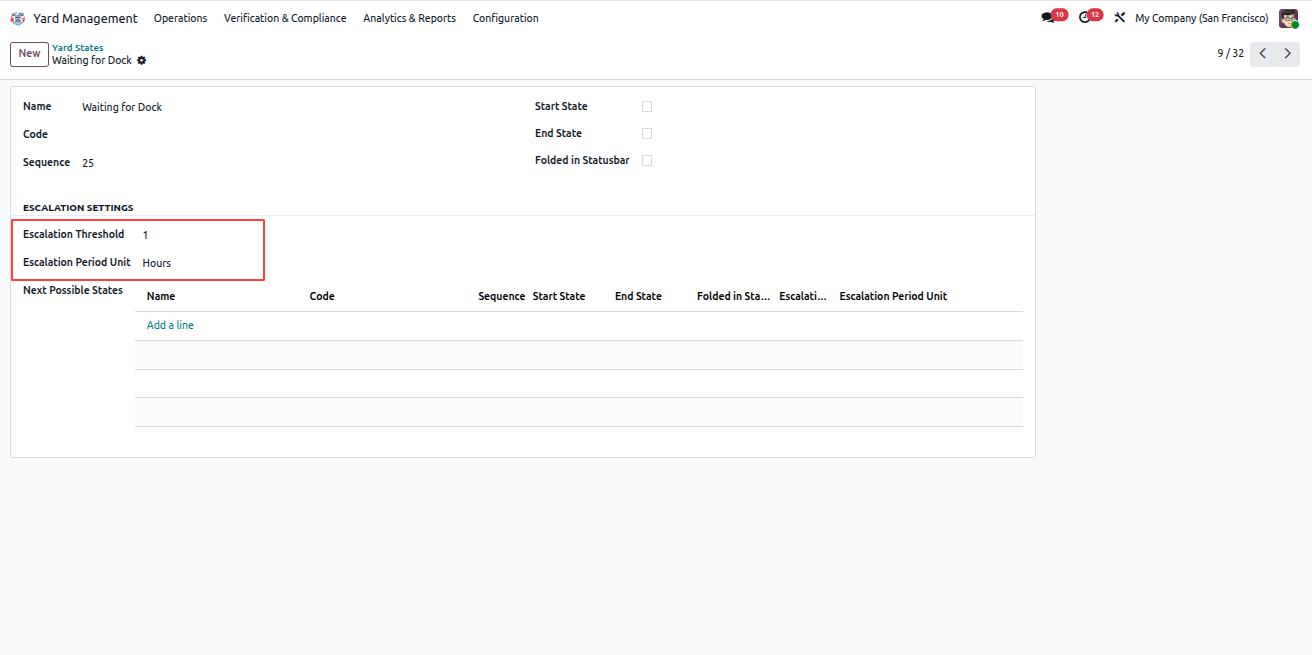Go back to Yard States breadcrumb
The height and width of the screenshot is (655, 1312).
[x=78, y=48]
